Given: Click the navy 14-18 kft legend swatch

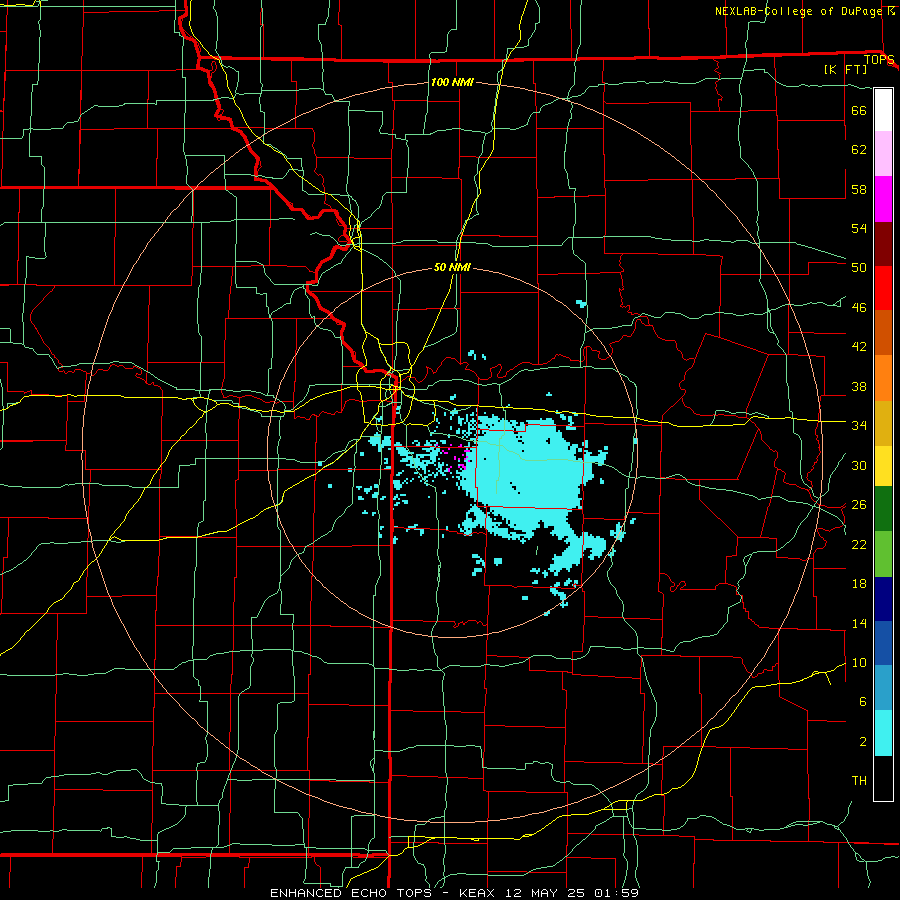Looking at the screenshot, I should pos(883,599).
